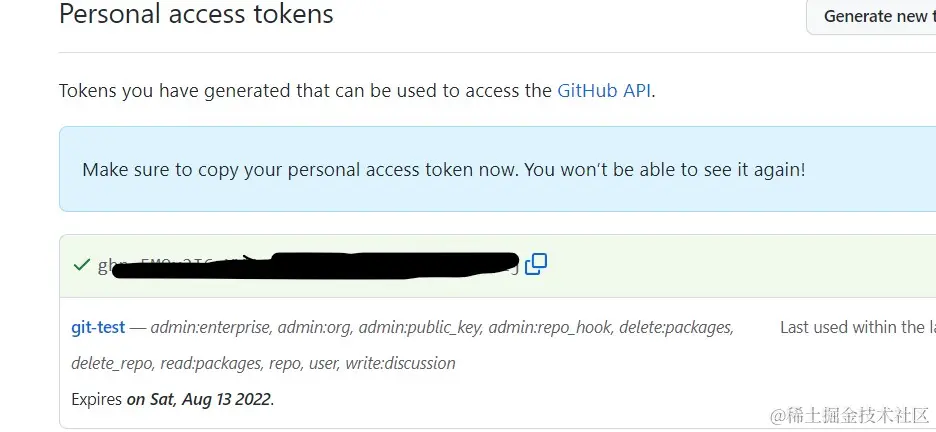Click the admin:enterprise scope text
The width and height of the screenshot is (936, 432).
click(212, 327)
